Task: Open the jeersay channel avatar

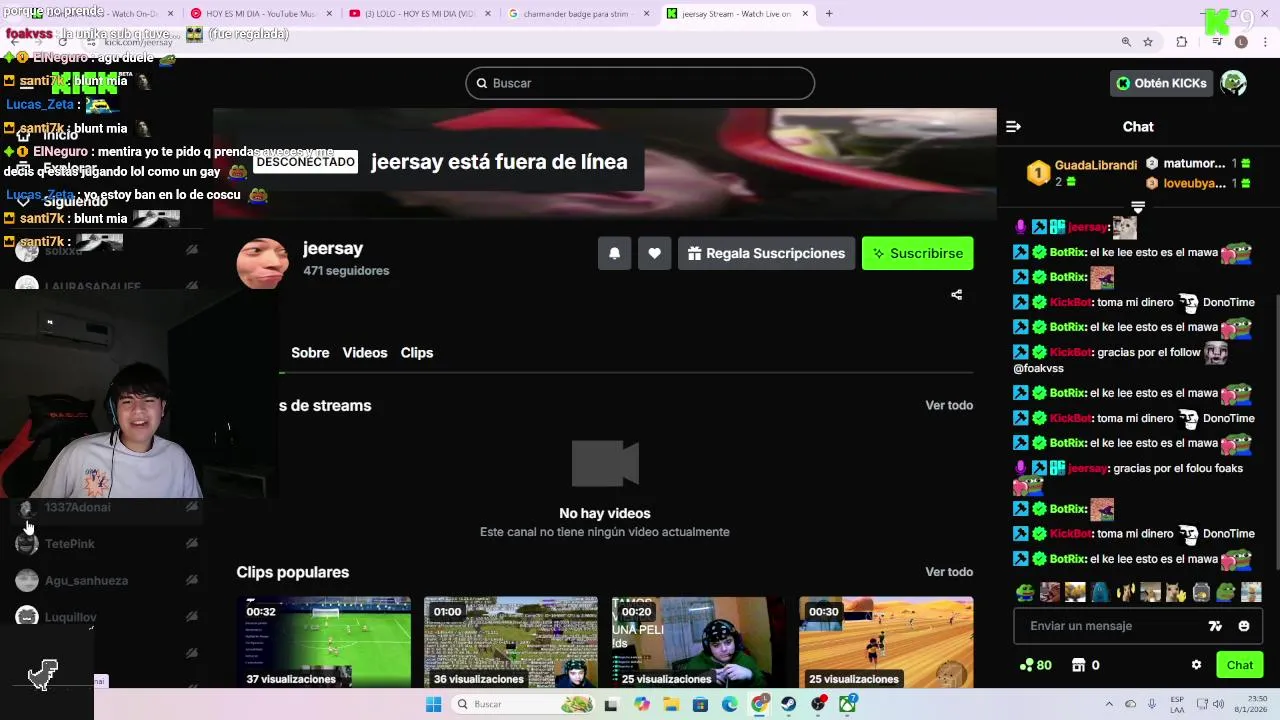Action: pos(262,264)
